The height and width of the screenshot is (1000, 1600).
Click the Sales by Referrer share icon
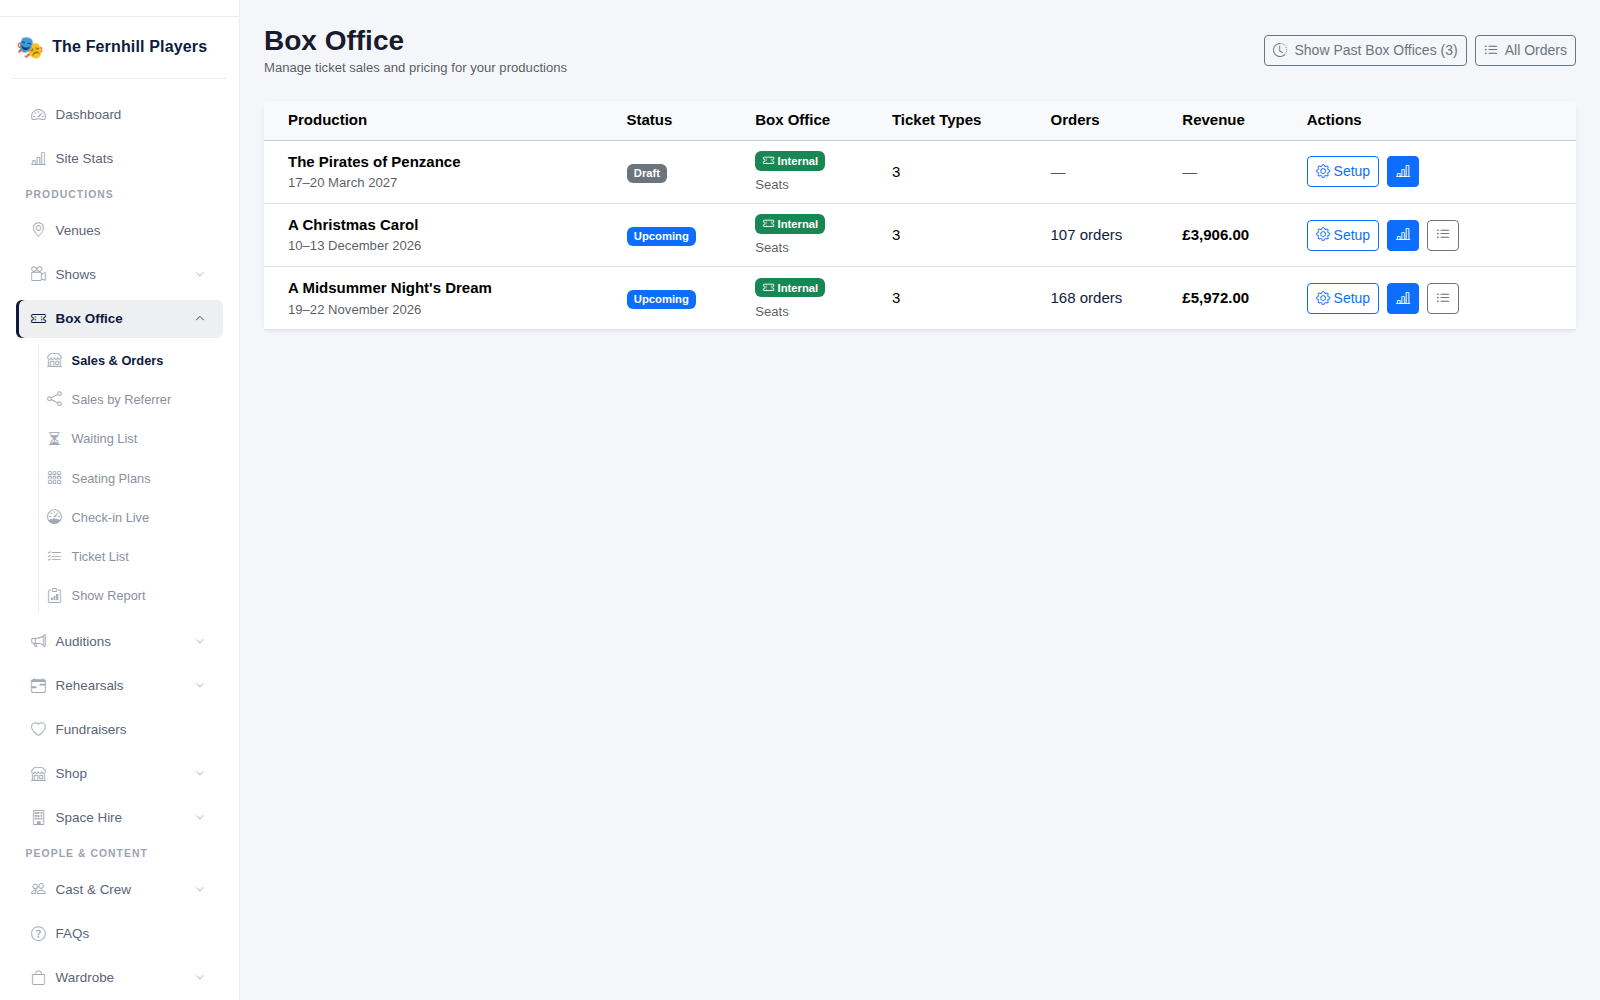(x=54, y=399)
